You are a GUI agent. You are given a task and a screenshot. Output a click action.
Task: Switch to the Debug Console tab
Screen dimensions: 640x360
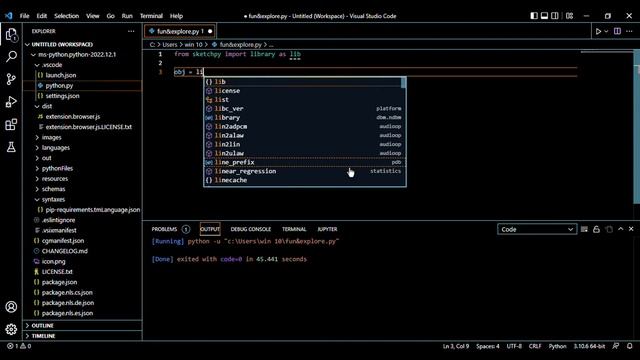point(251,229)
